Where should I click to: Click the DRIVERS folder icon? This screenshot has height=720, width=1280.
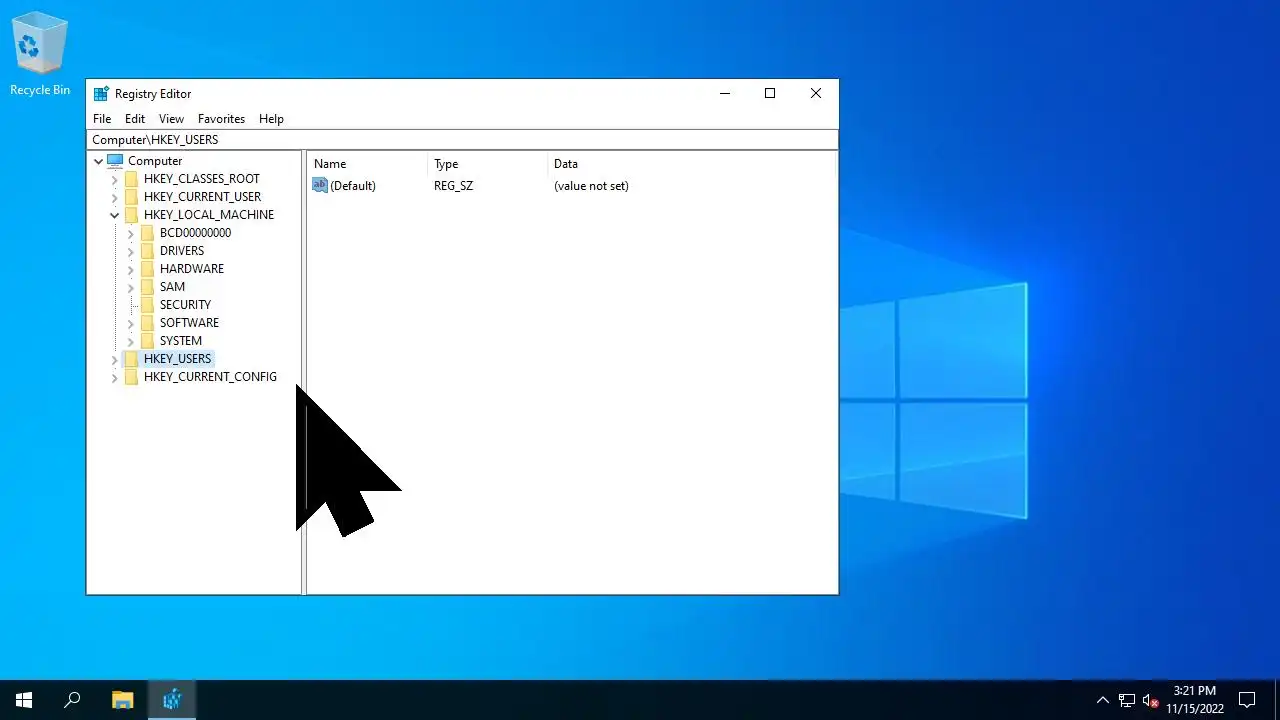[x=147, y=251]
